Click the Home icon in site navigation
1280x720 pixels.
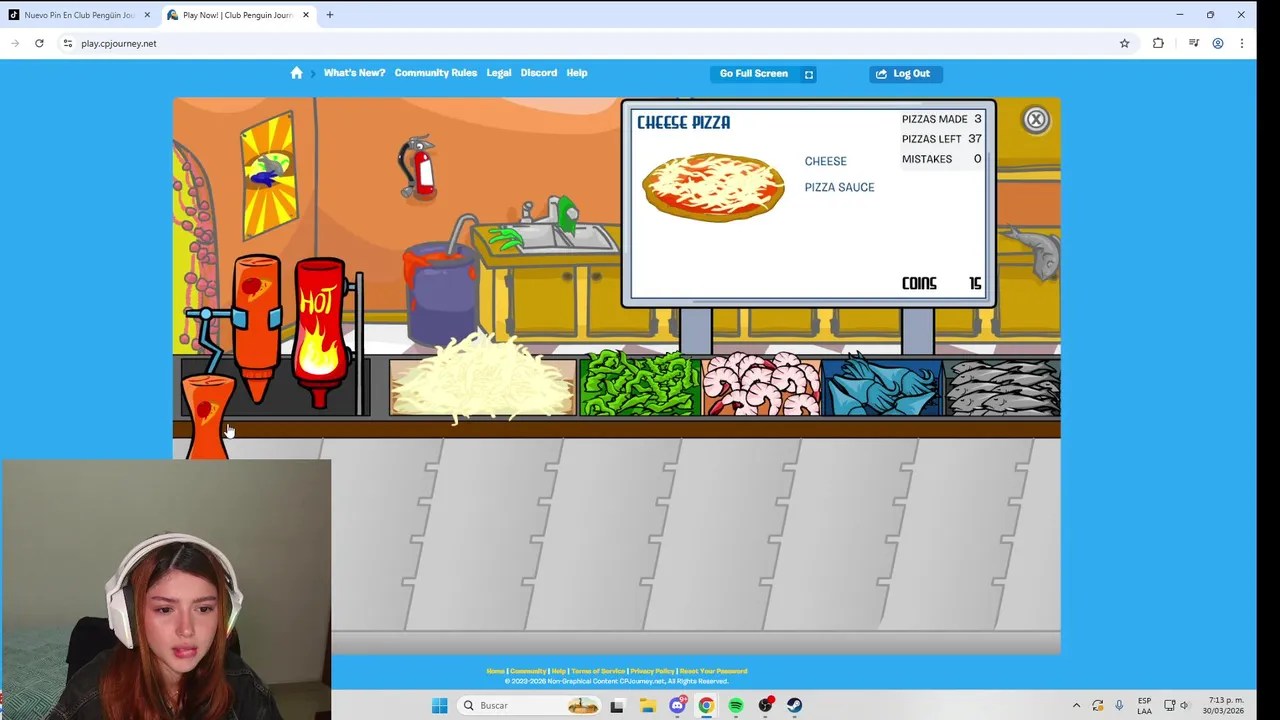[296, 73]
